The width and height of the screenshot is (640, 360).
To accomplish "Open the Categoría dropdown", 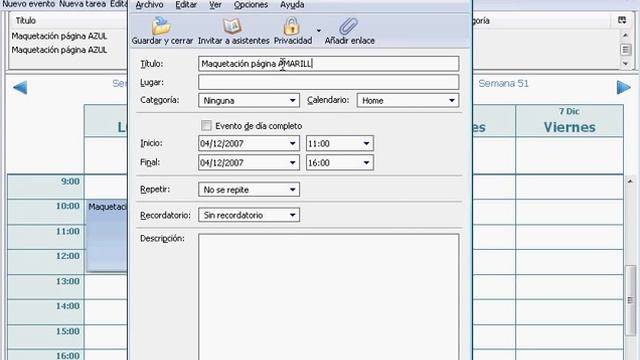I will pos(249,100).
